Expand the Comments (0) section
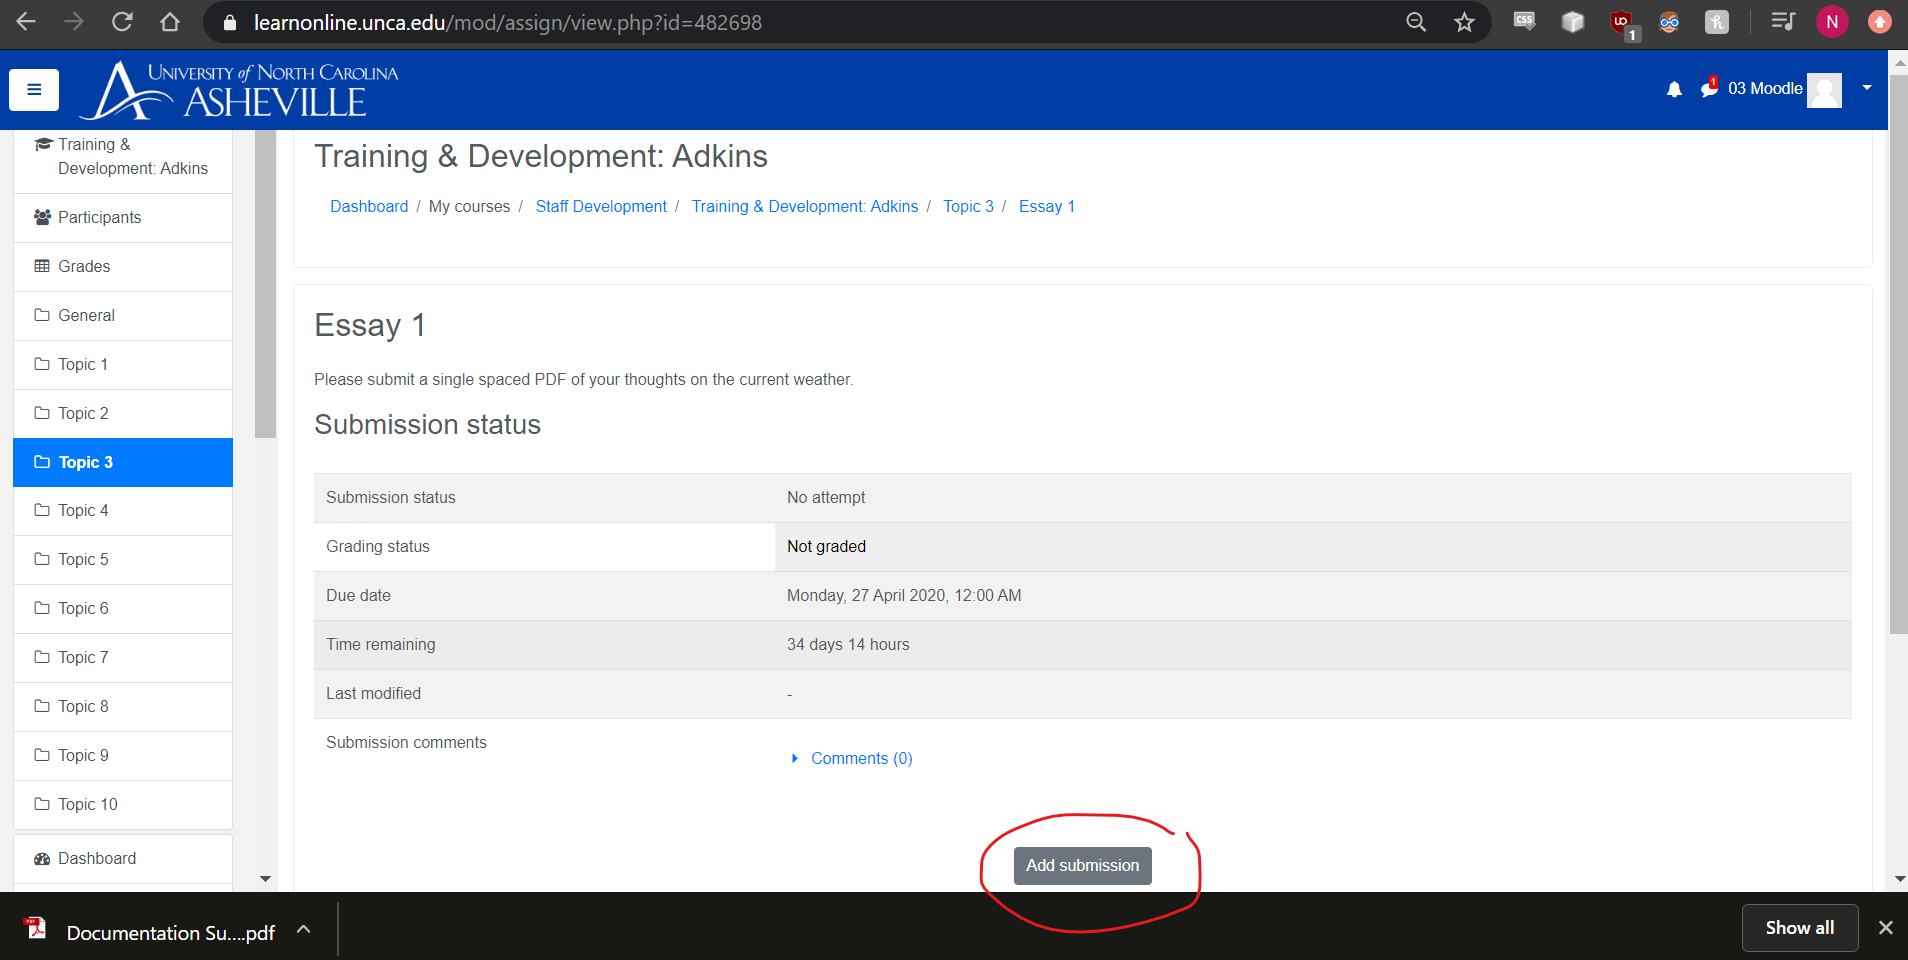Screen dimensions: 1908x960 tap(860, 759)
